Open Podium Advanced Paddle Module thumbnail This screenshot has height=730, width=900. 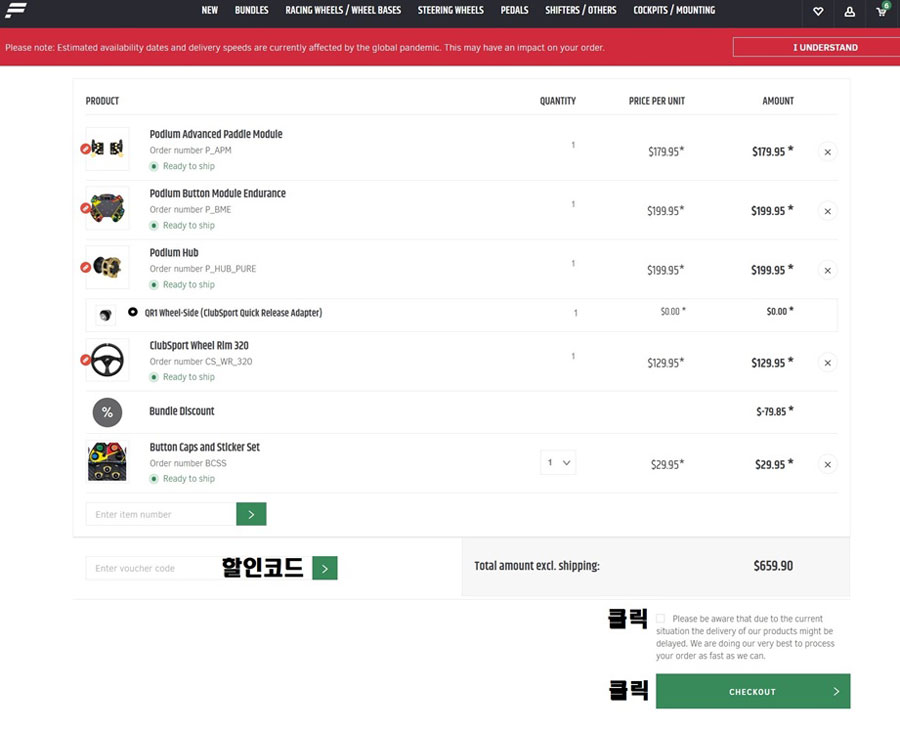(107, 149)
